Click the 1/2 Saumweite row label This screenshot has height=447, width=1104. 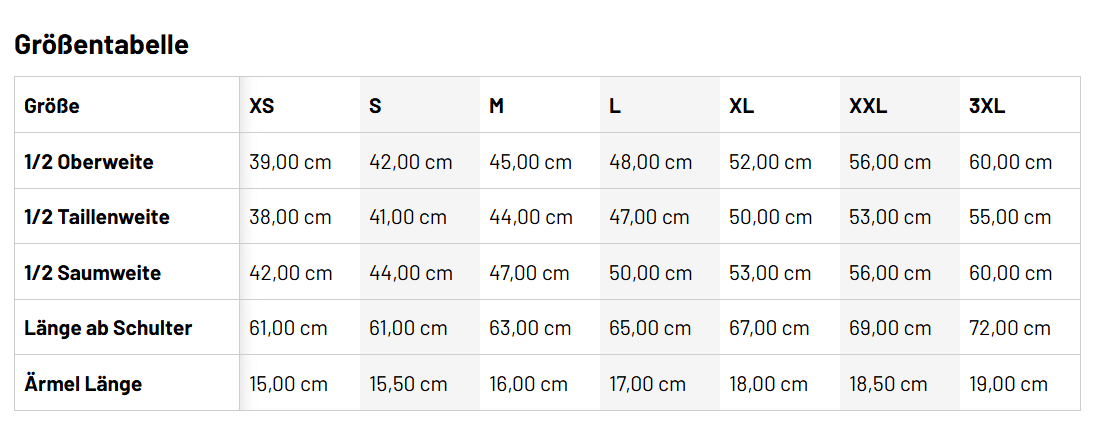pyautogui.click(x=92, y=273)
